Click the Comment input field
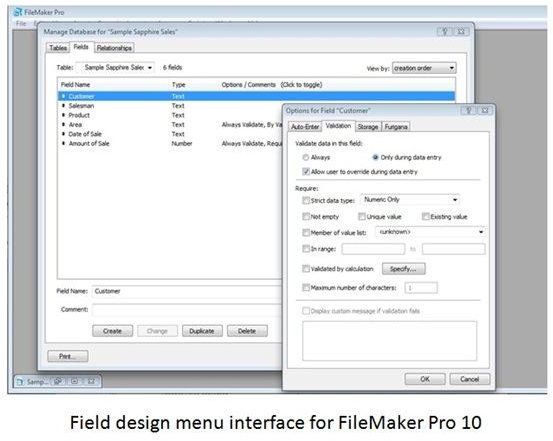This screenshot has height=441, width=553. pyautogui.click(x=187, y=309)
